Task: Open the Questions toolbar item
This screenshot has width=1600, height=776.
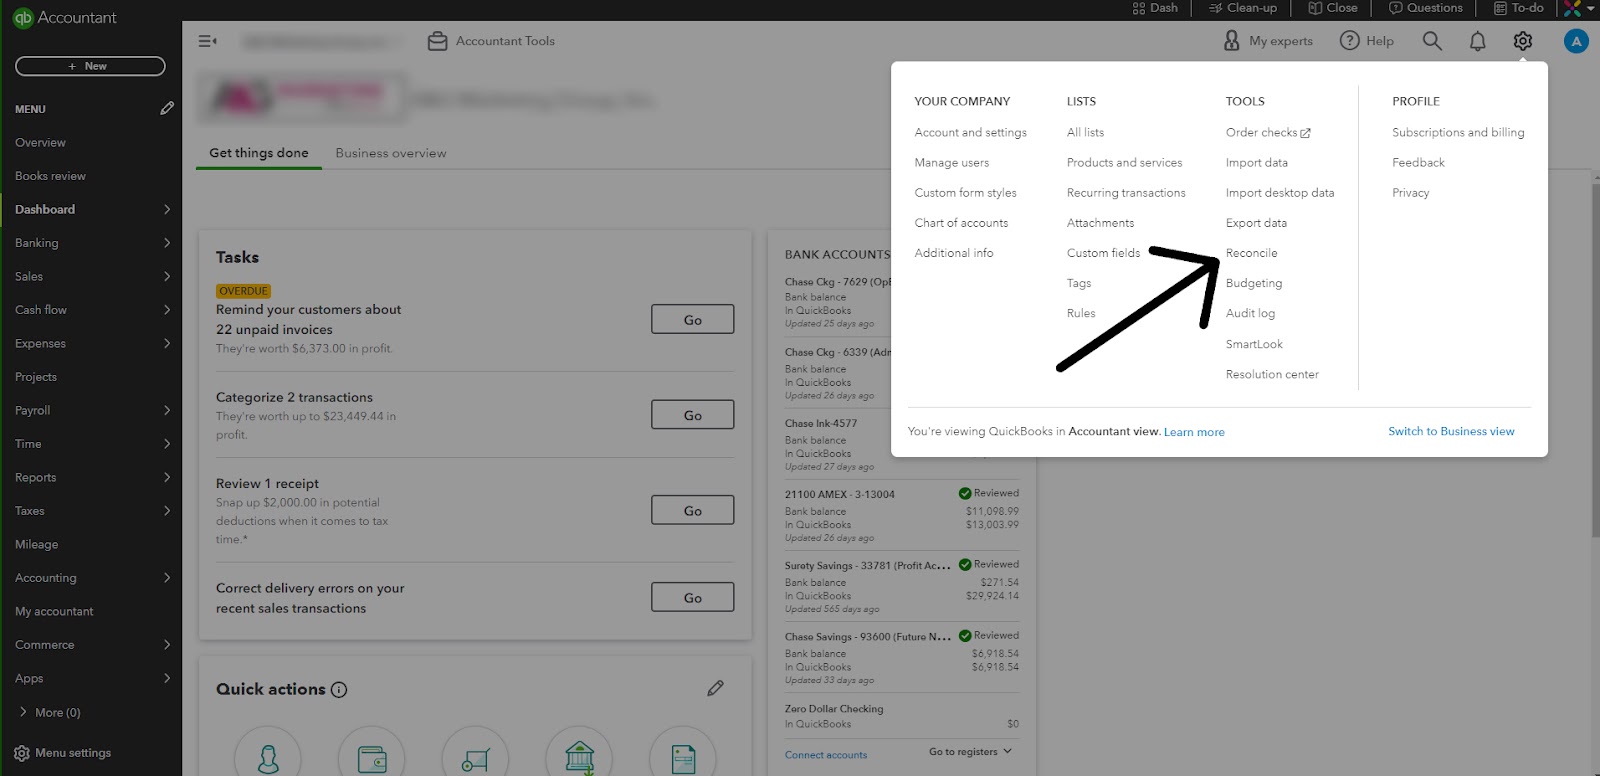Action: pos(1425,8)
